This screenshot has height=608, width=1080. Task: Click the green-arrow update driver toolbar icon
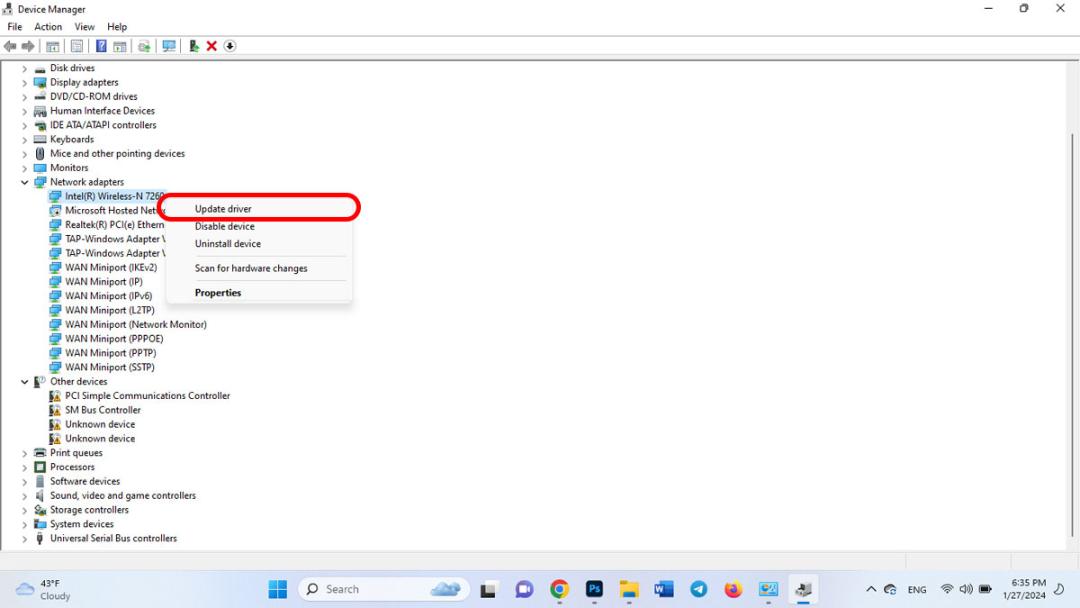pos(194,46)
